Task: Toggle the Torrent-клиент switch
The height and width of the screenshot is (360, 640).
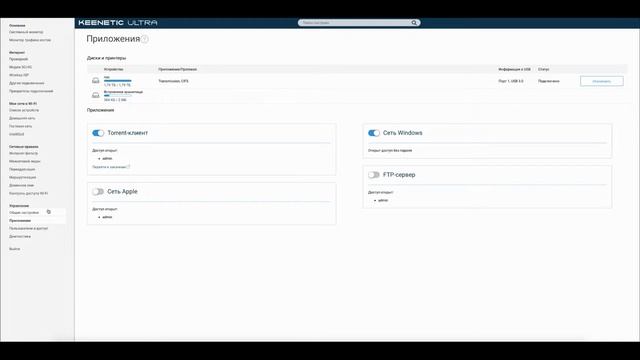Action: click(98, 133)
